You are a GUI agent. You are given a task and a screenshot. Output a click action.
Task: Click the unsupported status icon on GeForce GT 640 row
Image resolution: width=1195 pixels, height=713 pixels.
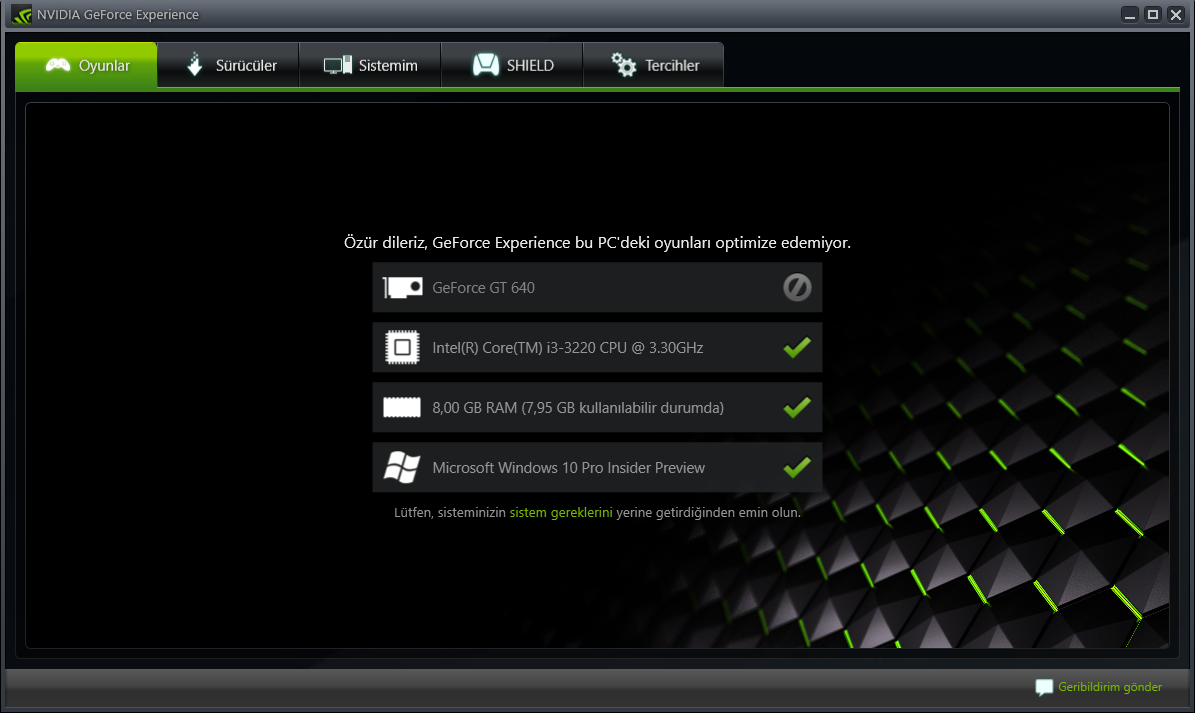click(797, 287)
